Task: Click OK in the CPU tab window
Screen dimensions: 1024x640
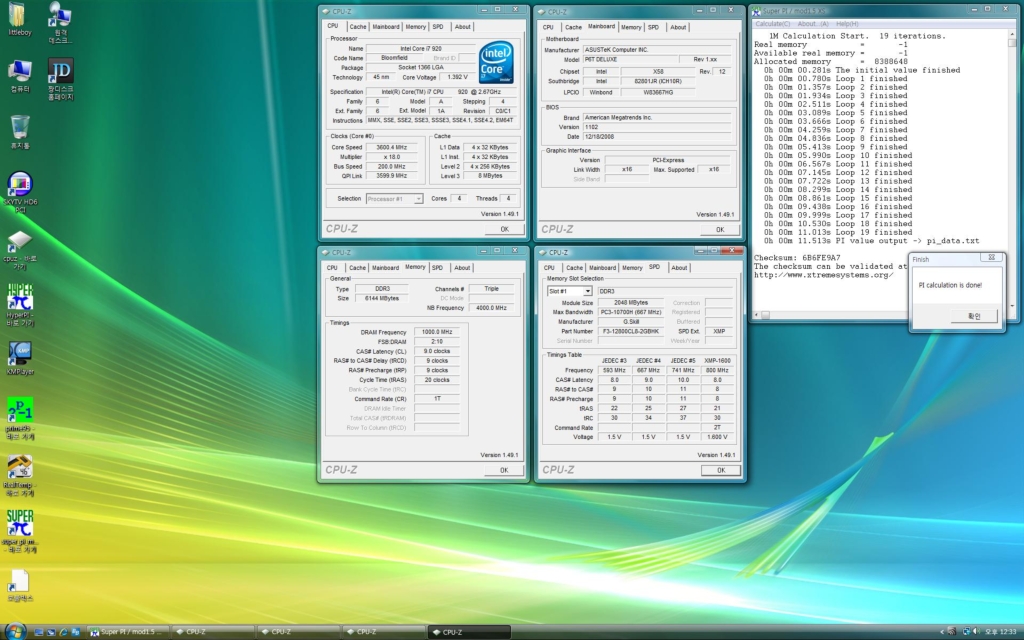Action: tap(504, 229)
